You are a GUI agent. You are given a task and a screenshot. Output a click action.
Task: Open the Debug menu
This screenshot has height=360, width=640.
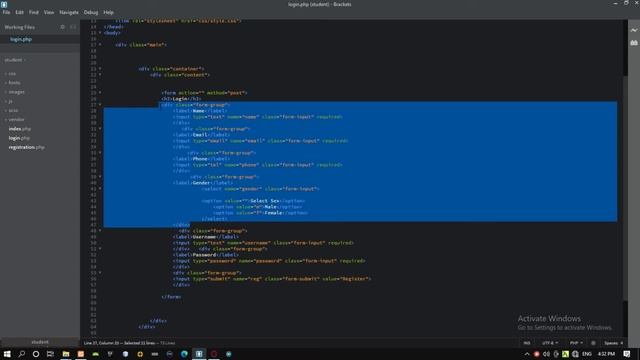[x=91, y=12]
